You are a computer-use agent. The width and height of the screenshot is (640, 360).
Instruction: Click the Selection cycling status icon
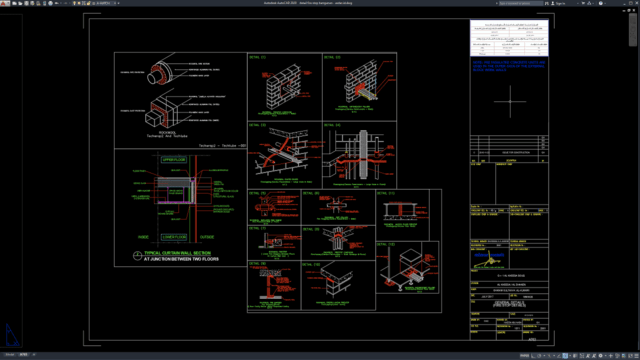tap(582, 356)
